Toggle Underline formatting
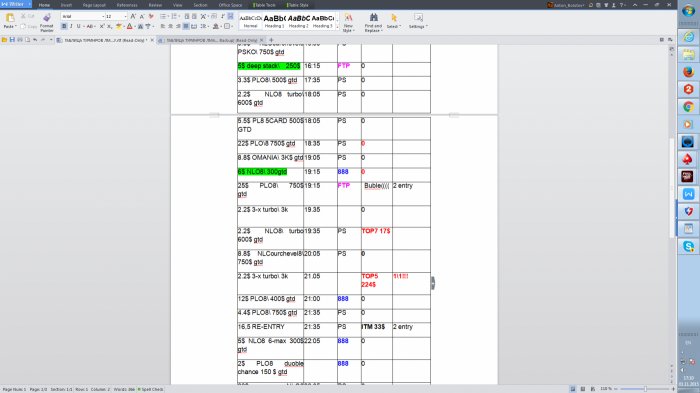 pyautogui.click(x=79, y=27)
